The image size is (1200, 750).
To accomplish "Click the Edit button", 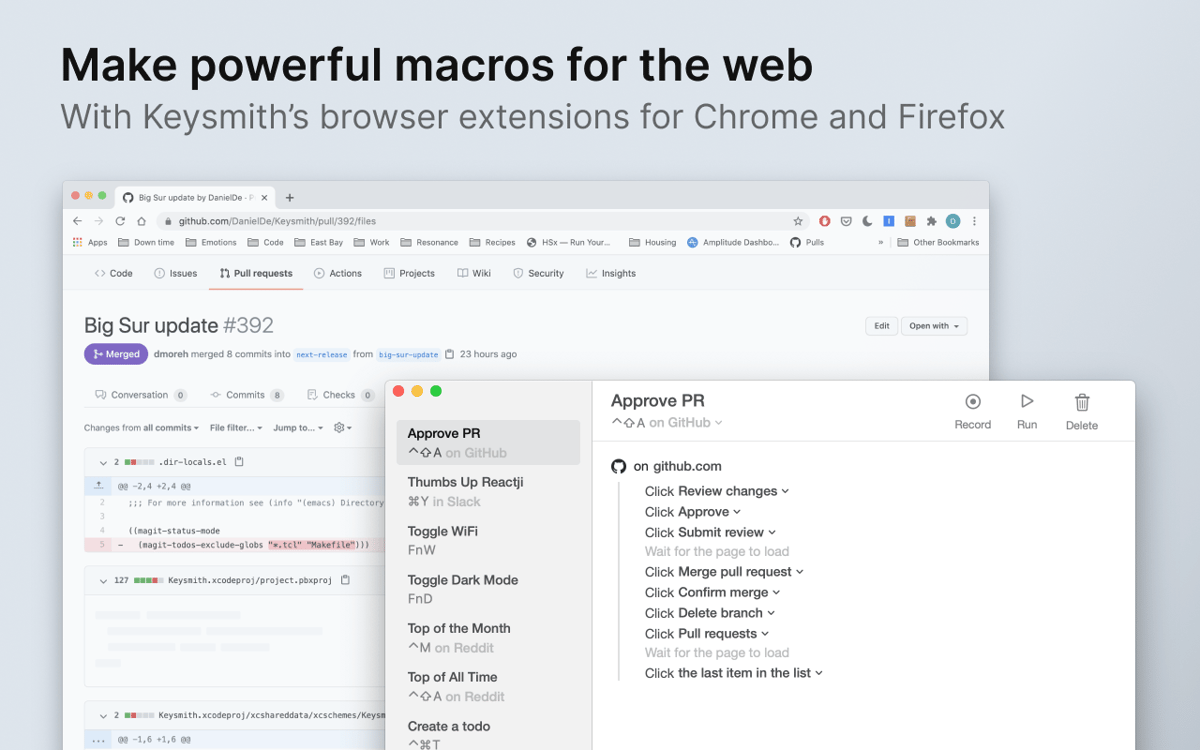I will point(881,325).
